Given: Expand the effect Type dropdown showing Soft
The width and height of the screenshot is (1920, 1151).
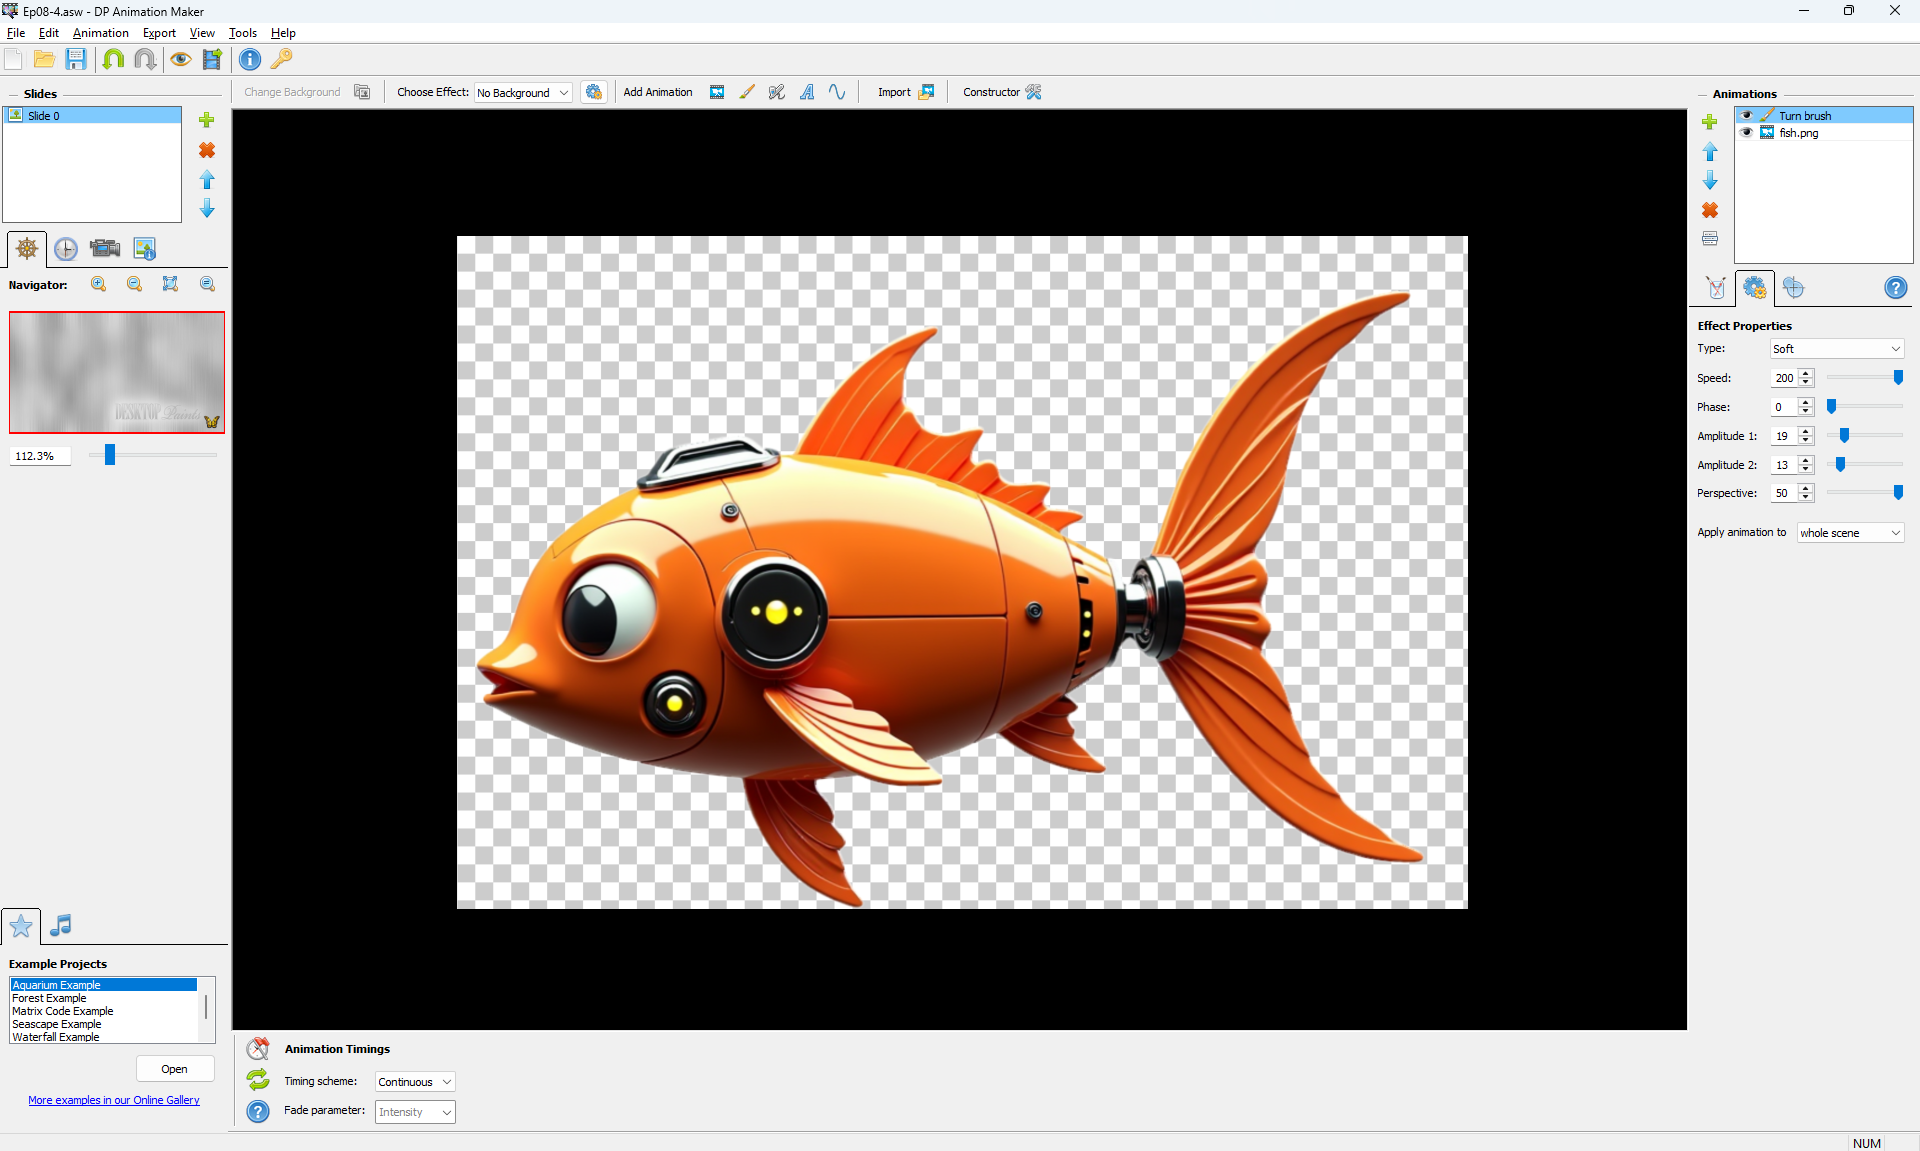Looking at the screenshot, I should (1836, 349).
